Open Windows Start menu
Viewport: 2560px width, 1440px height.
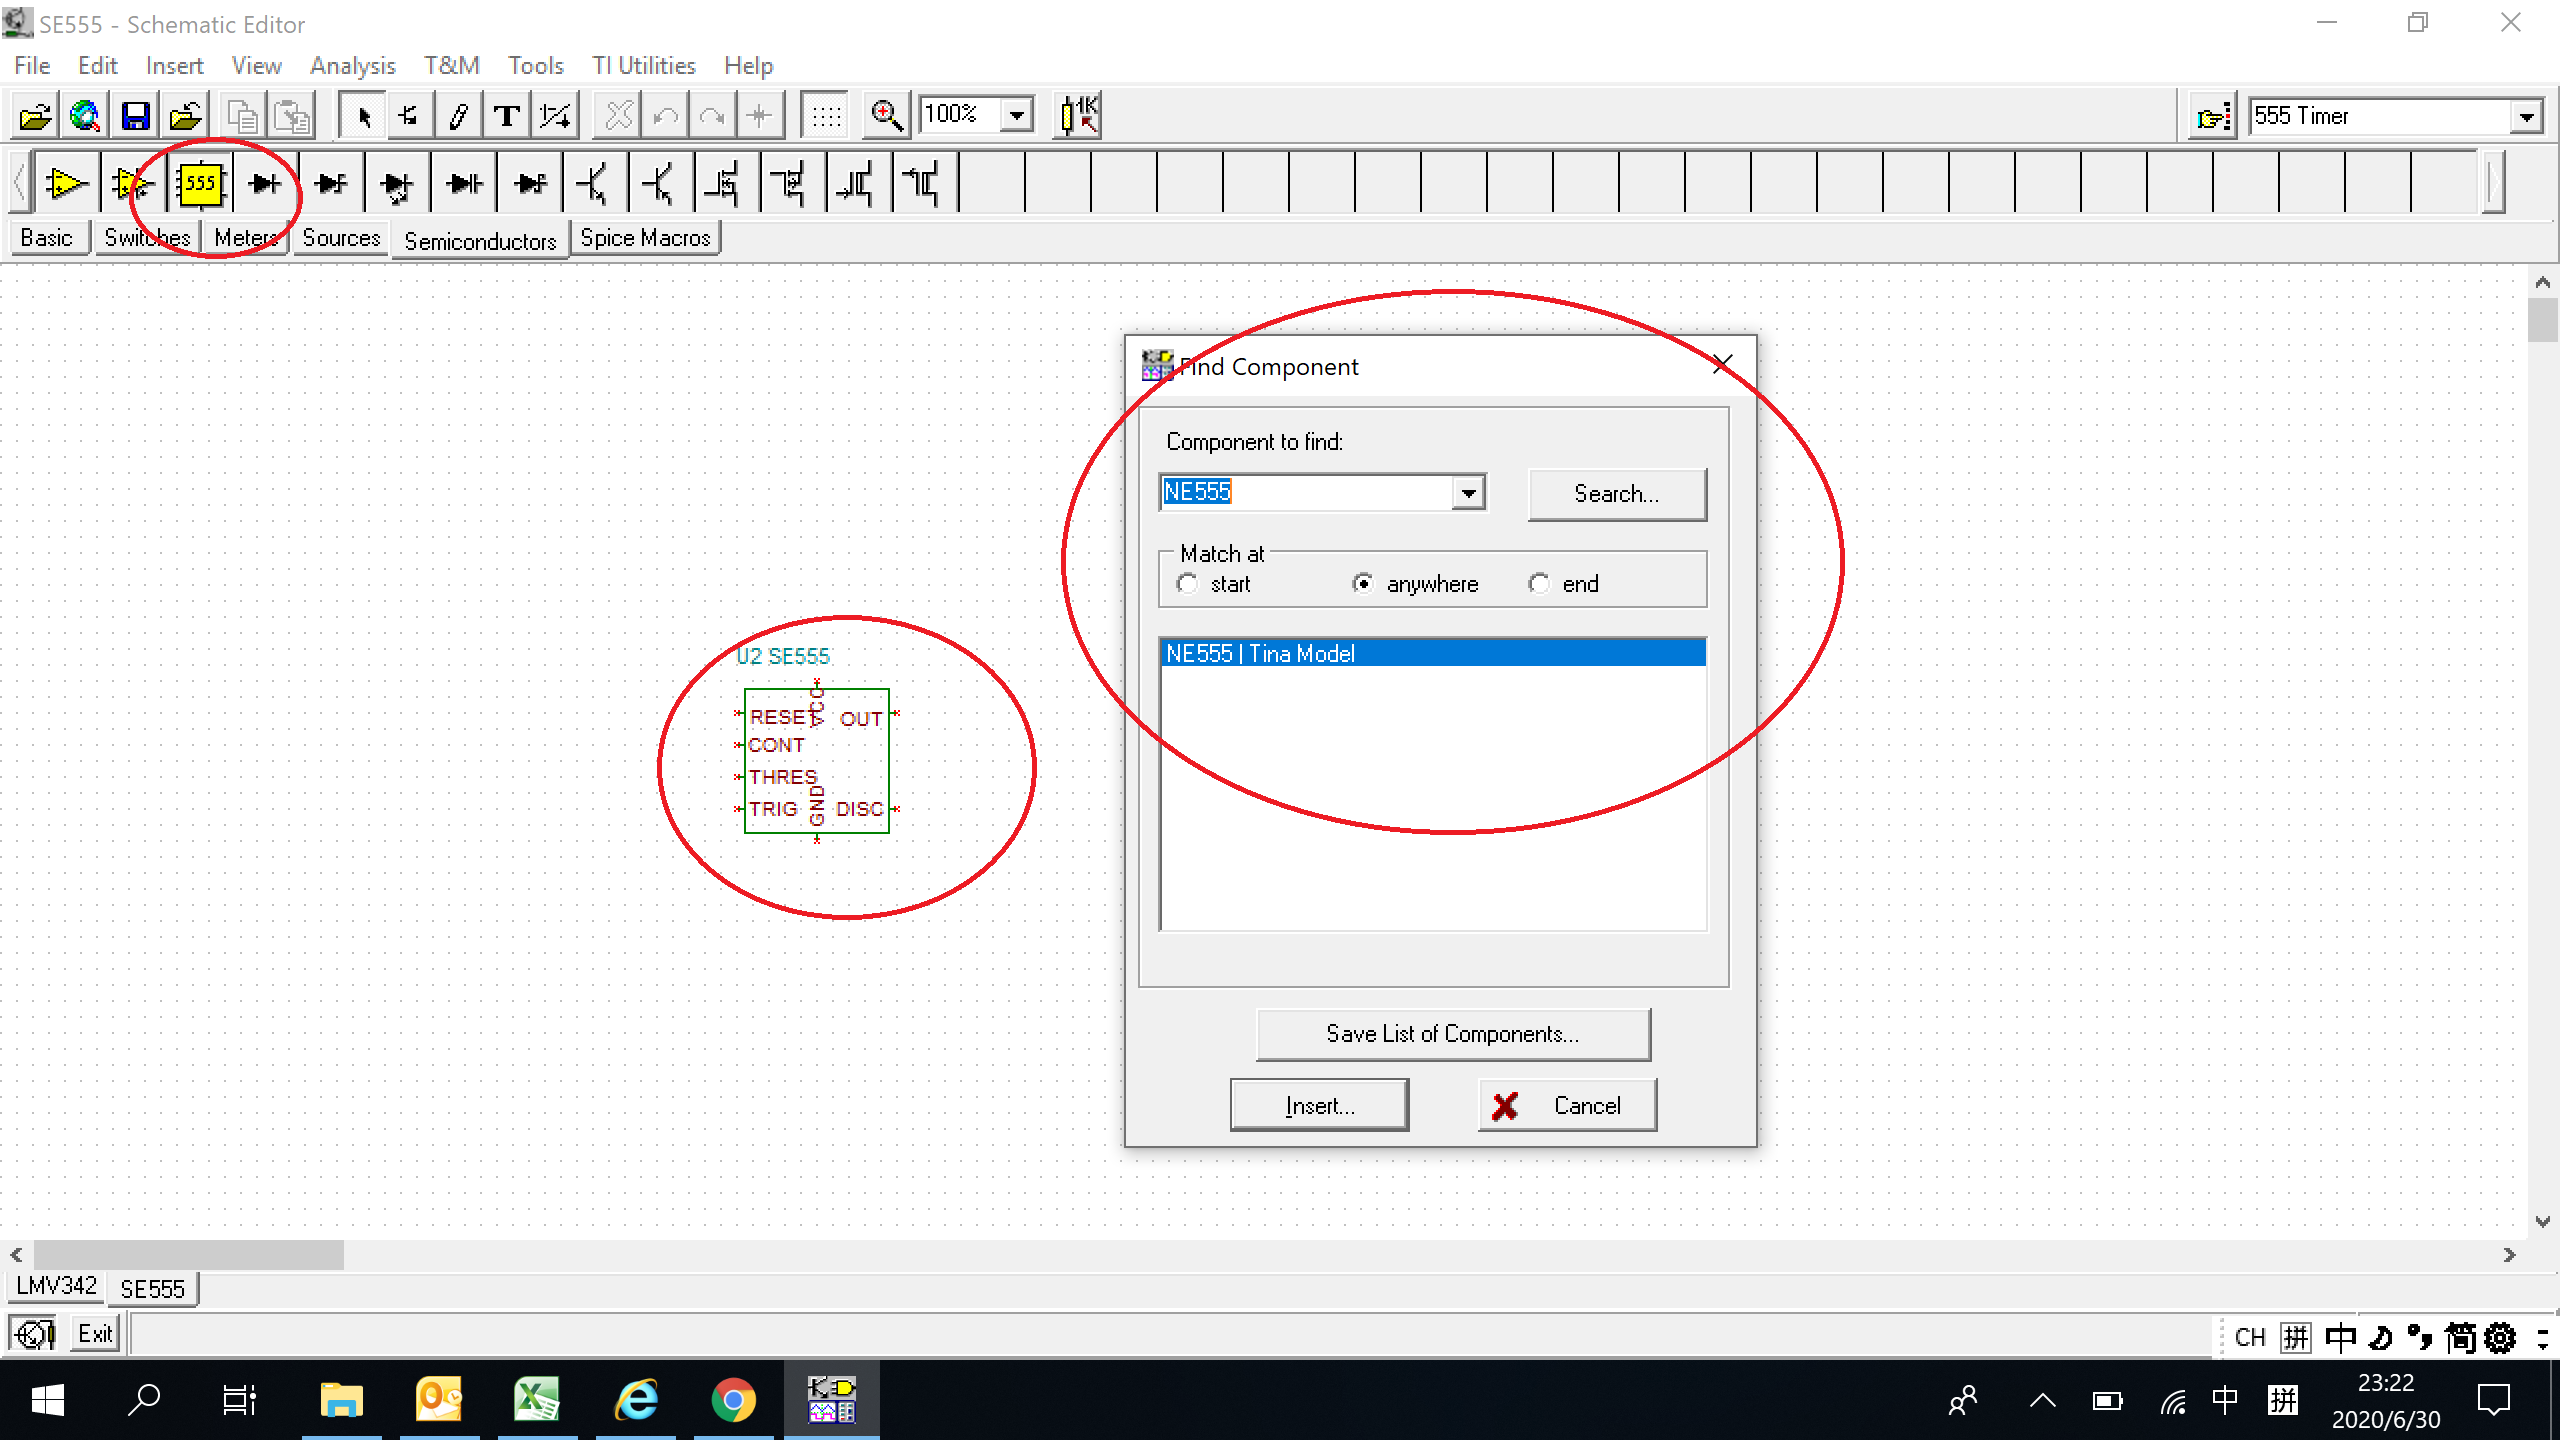[x=47, y=1400]
